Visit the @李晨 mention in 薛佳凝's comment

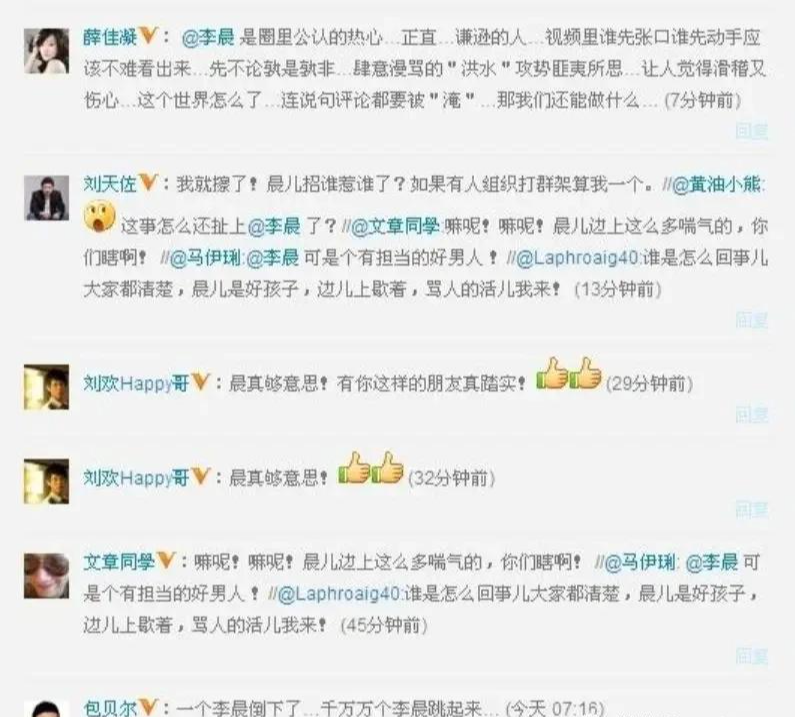pyautogui.click(x=207, y=37)
